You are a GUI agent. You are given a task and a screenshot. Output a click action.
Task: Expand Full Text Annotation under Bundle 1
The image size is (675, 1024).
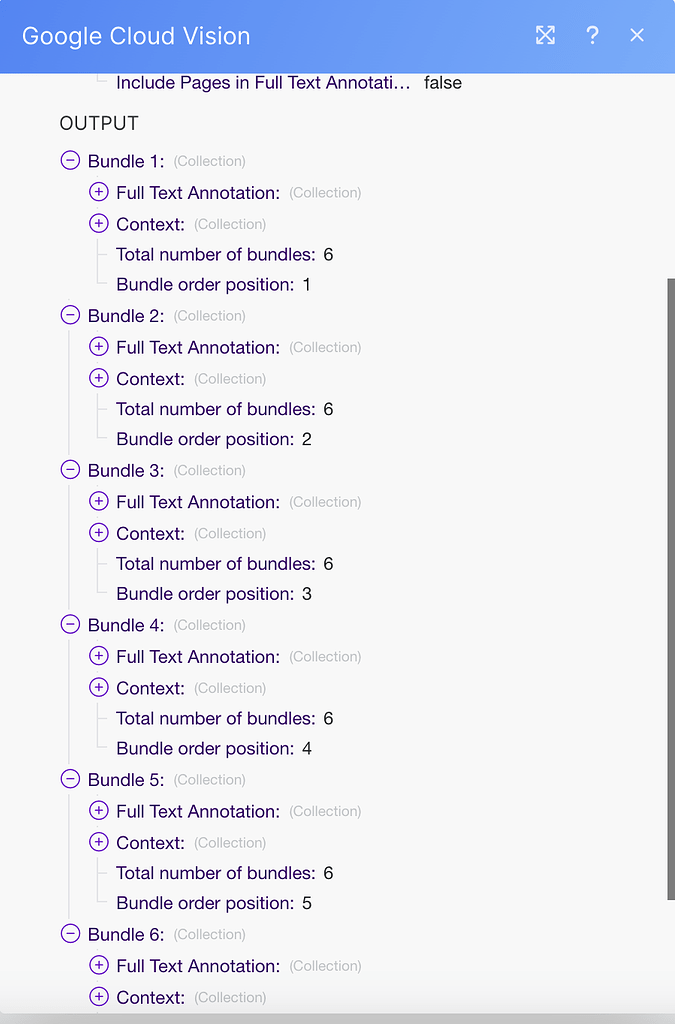coord(98,192)
